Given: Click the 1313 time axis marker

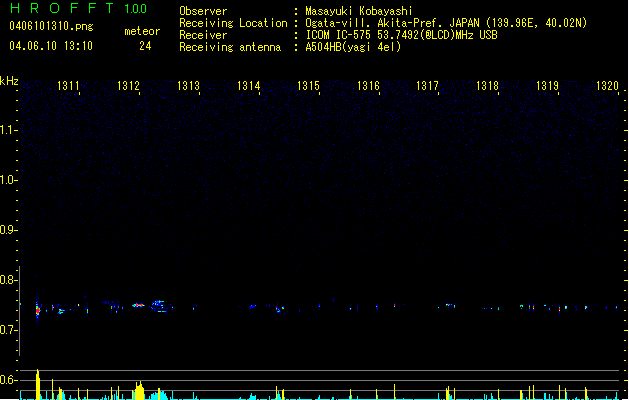Looking at the screenshot, I should (x=188, y=86).
